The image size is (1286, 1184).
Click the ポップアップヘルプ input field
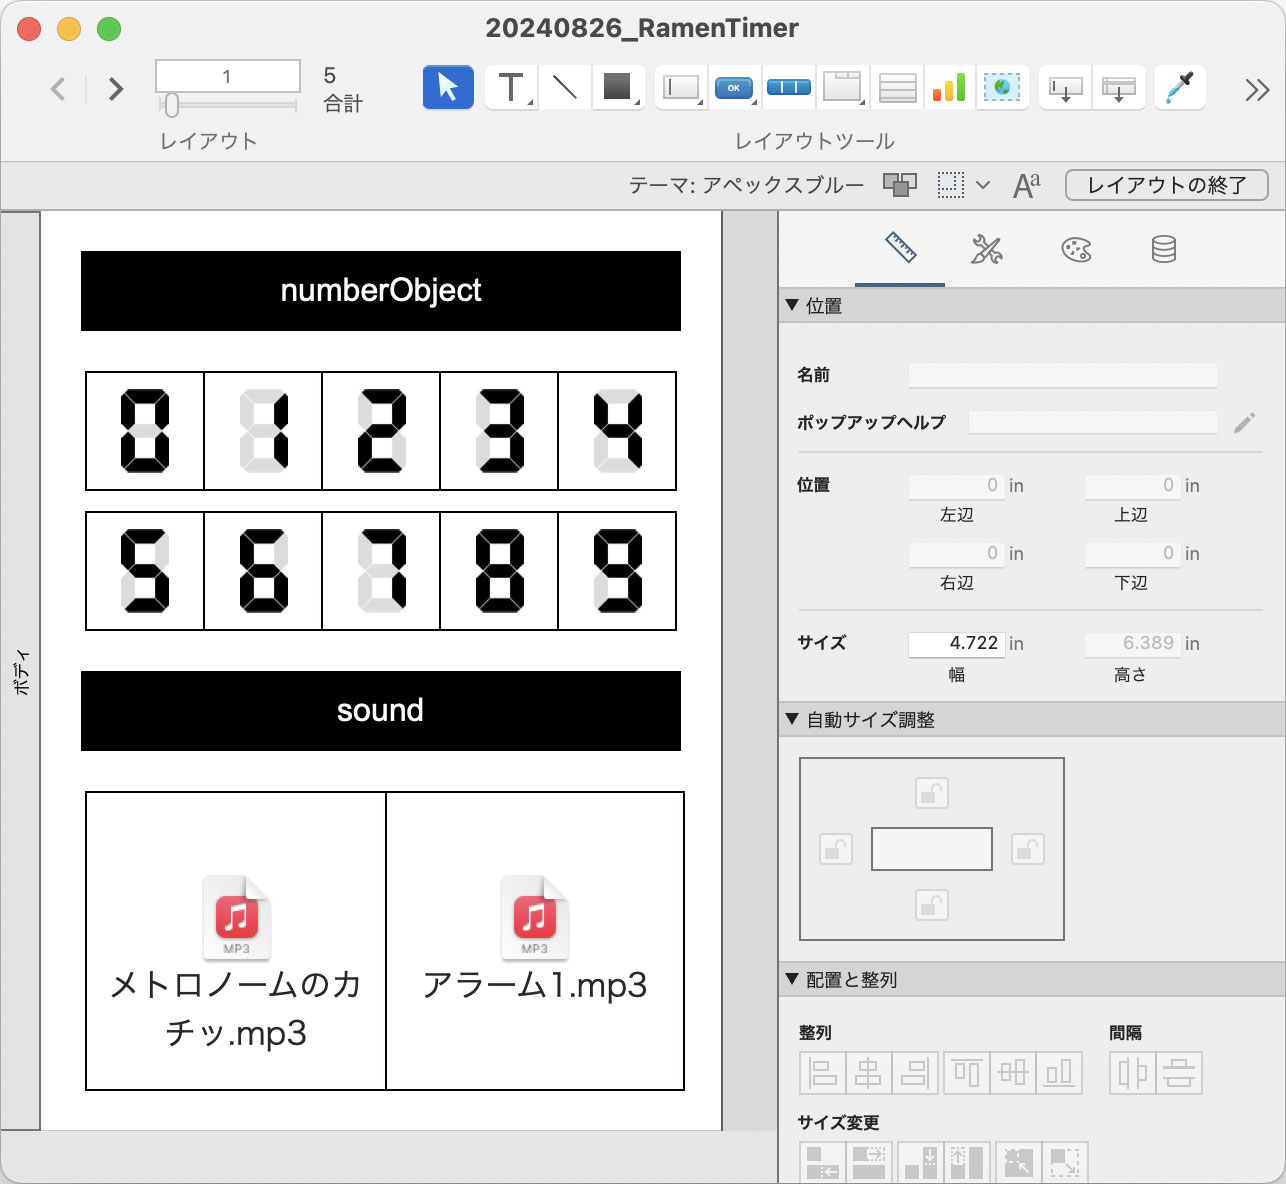1093,422
